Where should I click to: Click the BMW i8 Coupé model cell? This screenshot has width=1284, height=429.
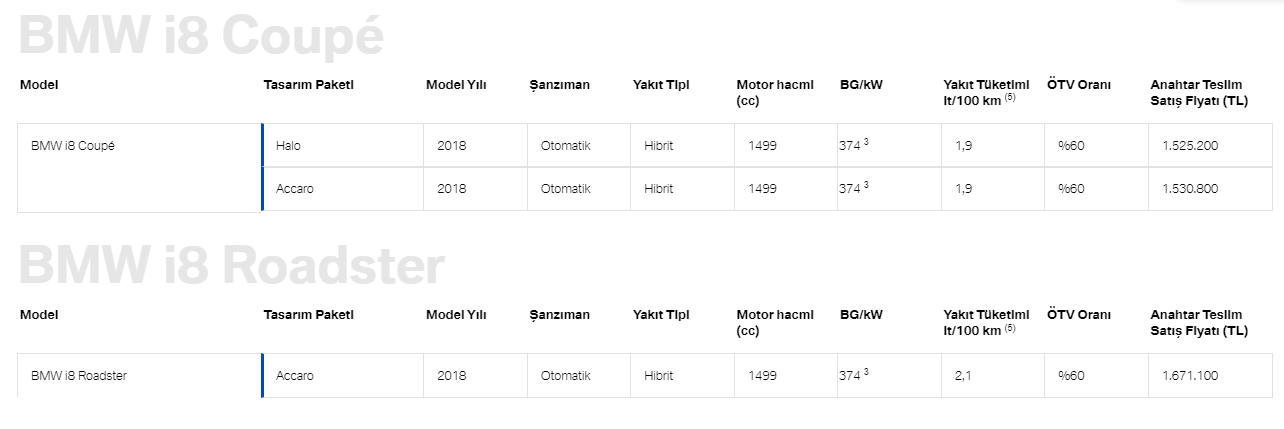click(x=139, y=167)
